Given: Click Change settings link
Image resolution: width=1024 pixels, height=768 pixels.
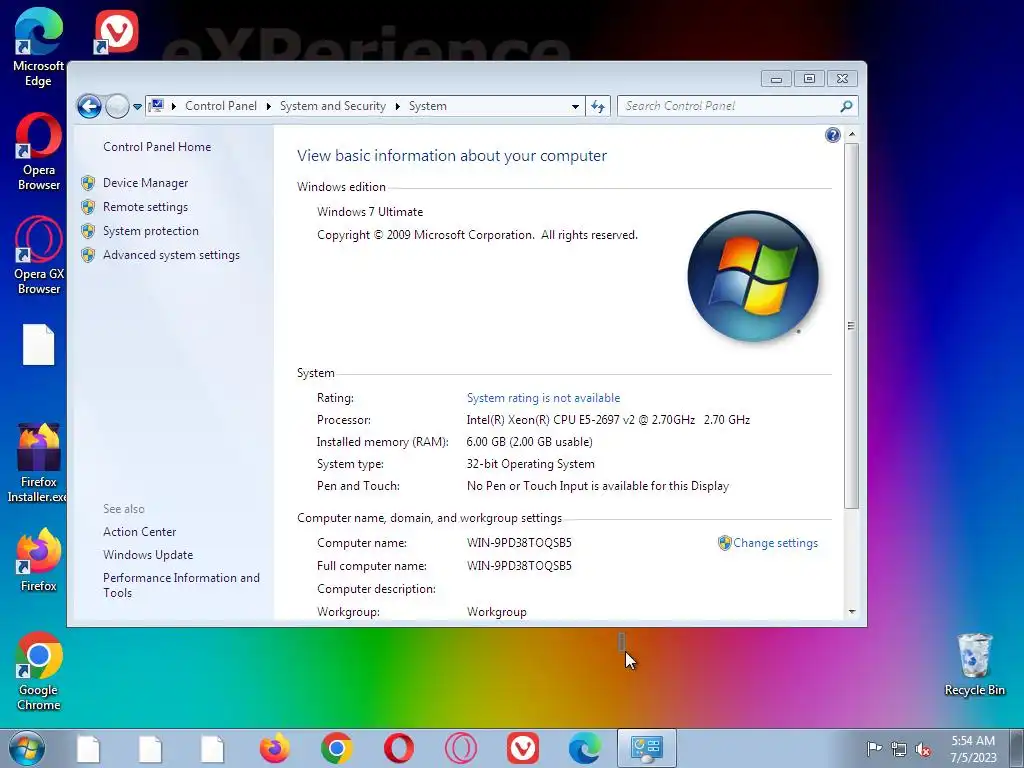Looking at the screenshot, I should click(x=775, y=543).
